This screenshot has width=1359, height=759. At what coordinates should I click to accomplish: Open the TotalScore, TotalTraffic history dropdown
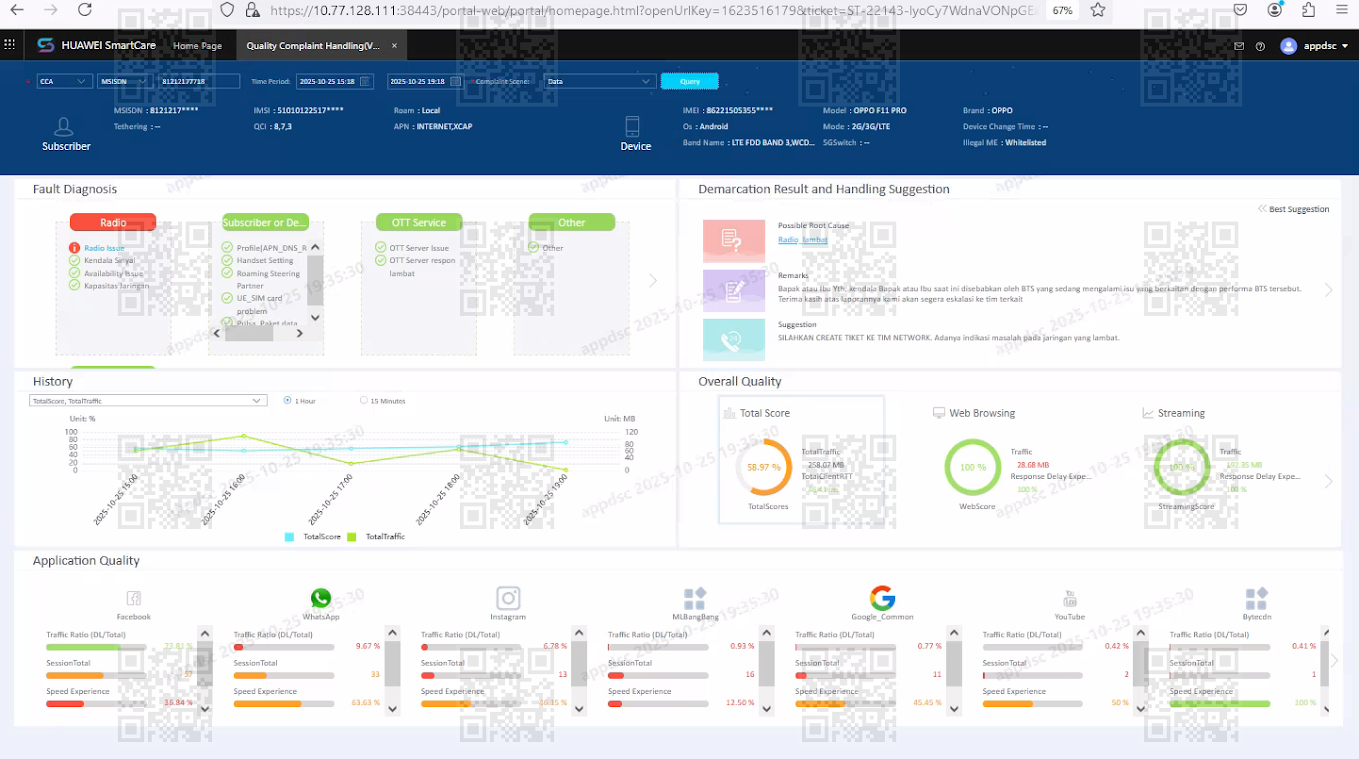click(148, 400)
